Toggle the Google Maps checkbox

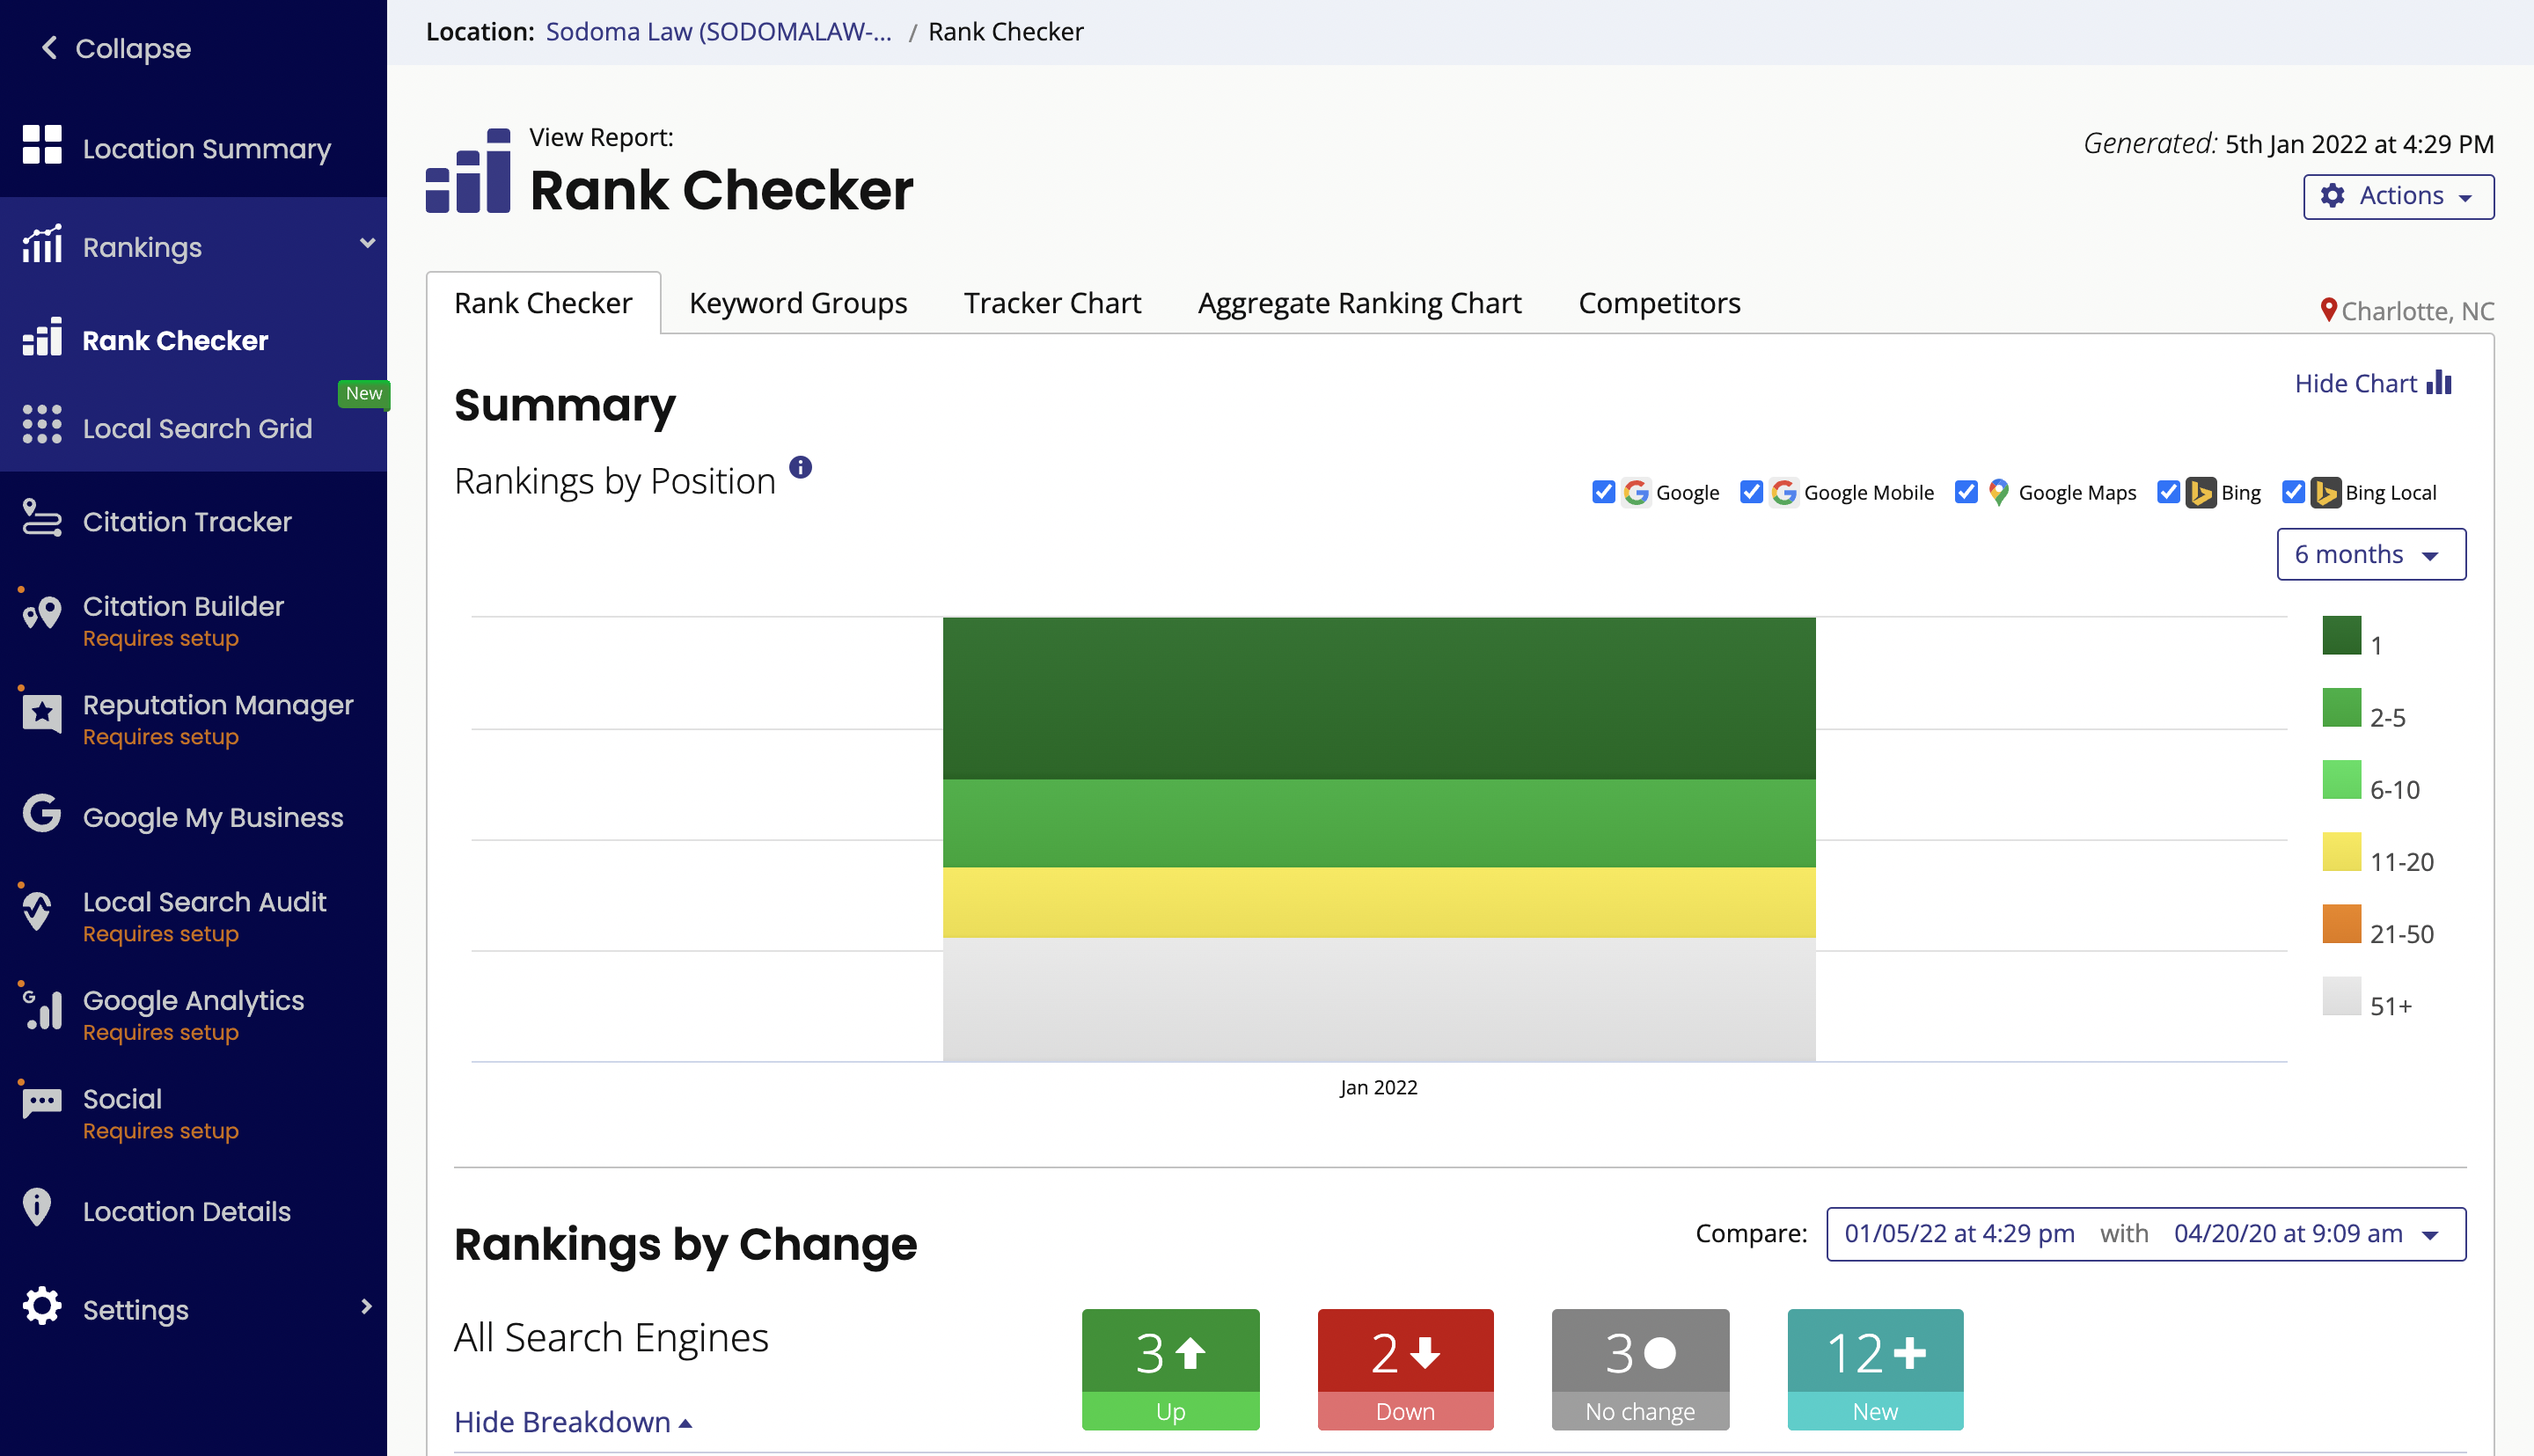(1966, 492)
